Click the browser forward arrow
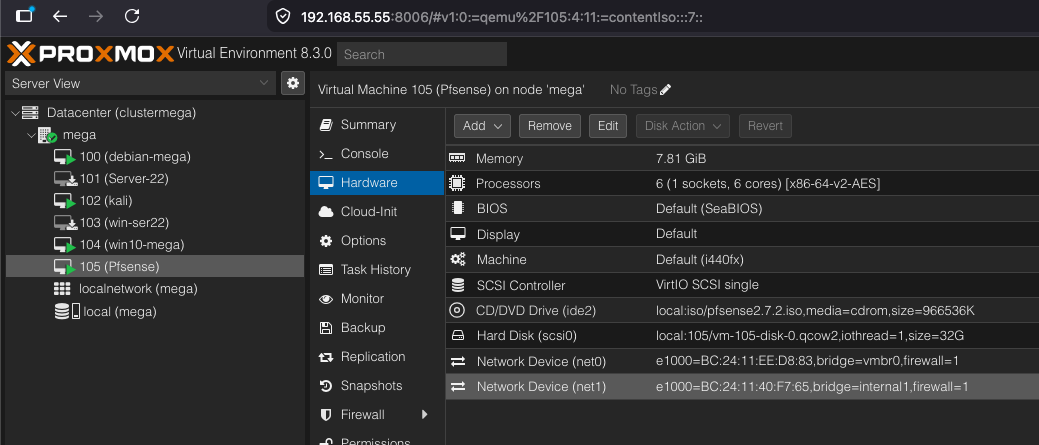The image size is (1039, 445). point(96,16)
